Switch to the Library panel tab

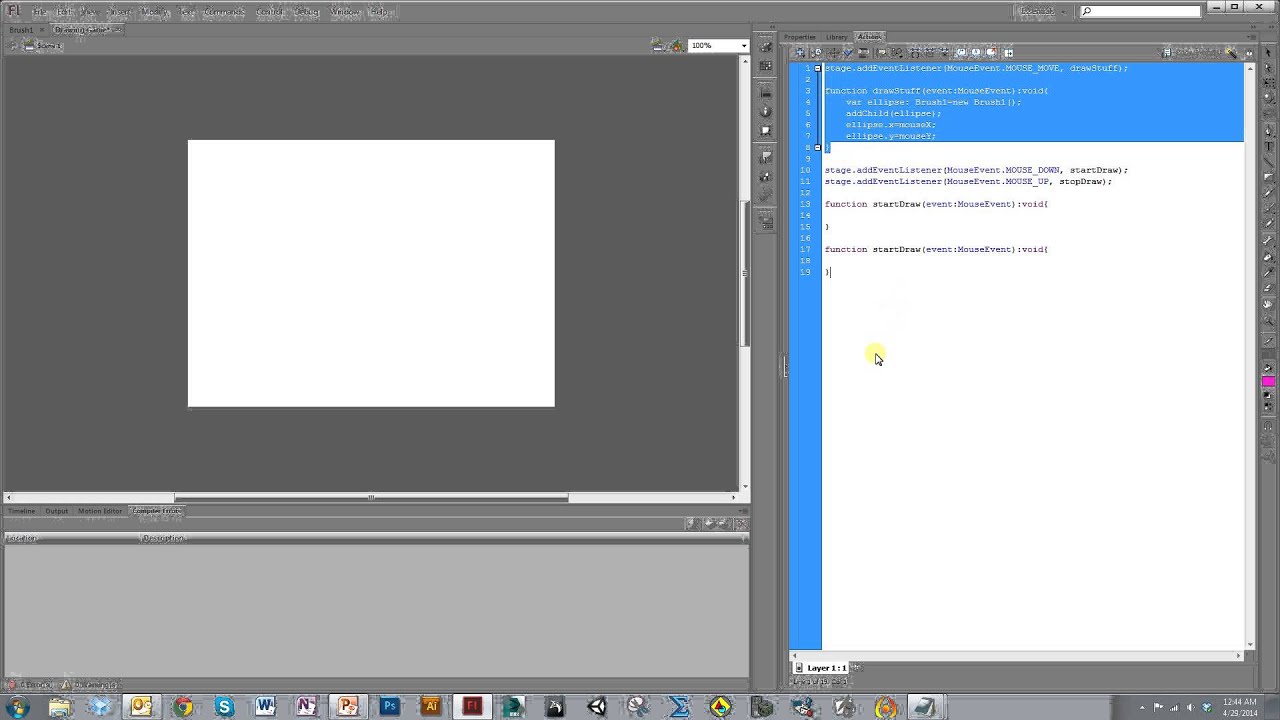click(836, 37)
